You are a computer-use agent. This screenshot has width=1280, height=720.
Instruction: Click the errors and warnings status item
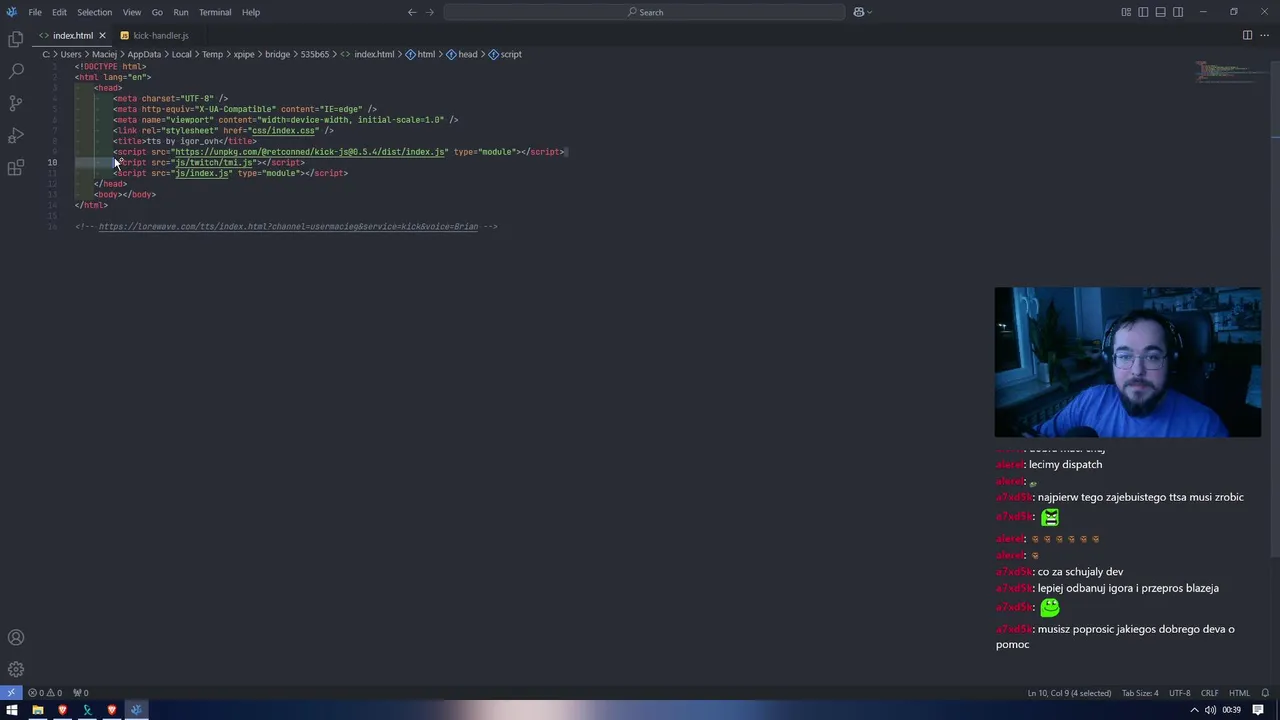(x=45, y=693)
